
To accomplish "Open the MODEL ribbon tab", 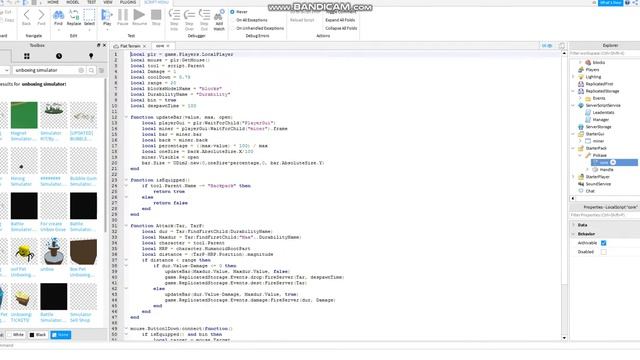I will [73, 2].
